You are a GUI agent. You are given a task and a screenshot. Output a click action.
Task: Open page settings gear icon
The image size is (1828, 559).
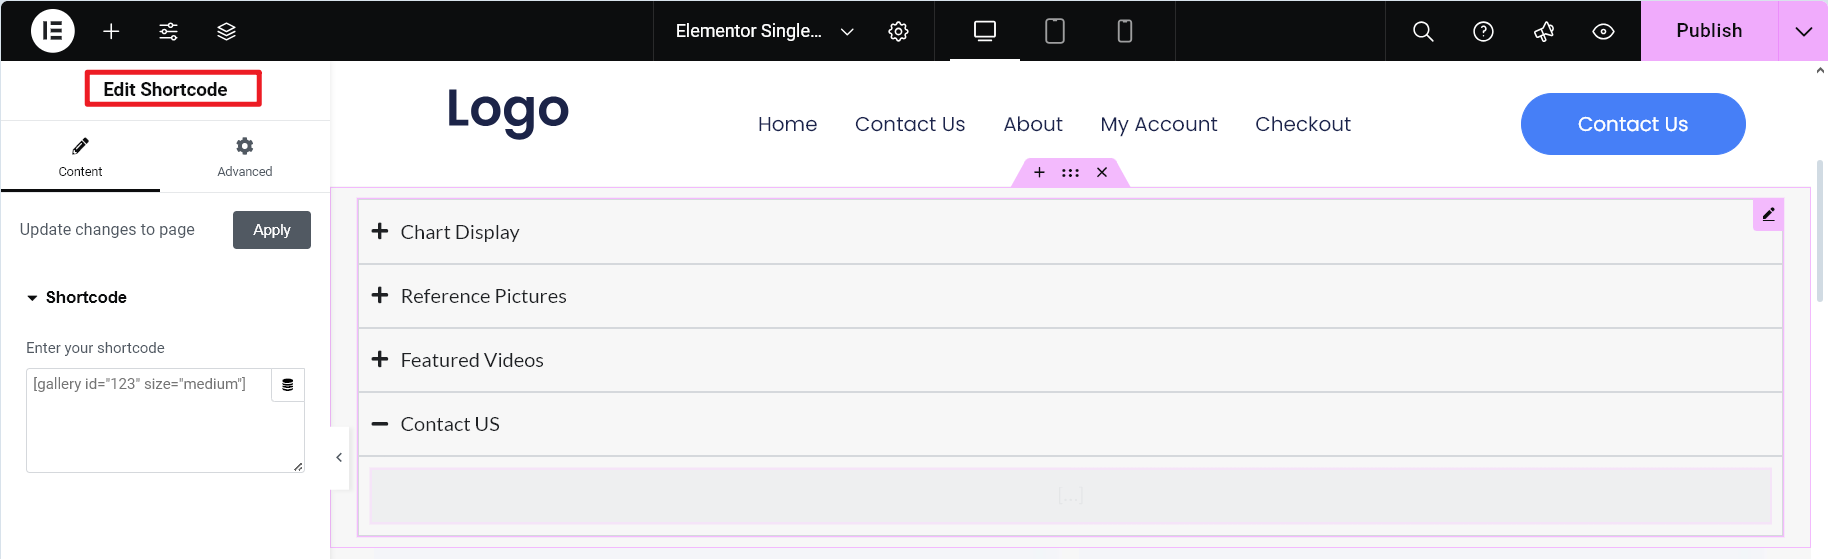[898, 31]
